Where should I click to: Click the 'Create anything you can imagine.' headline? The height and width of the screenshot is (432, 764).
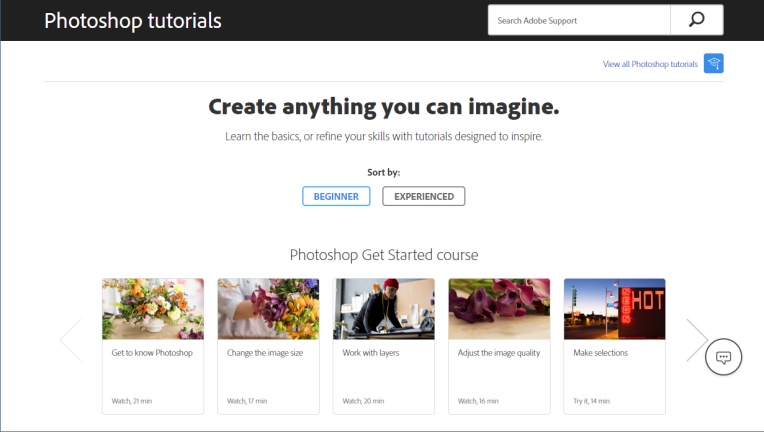[x=384, y=107]
